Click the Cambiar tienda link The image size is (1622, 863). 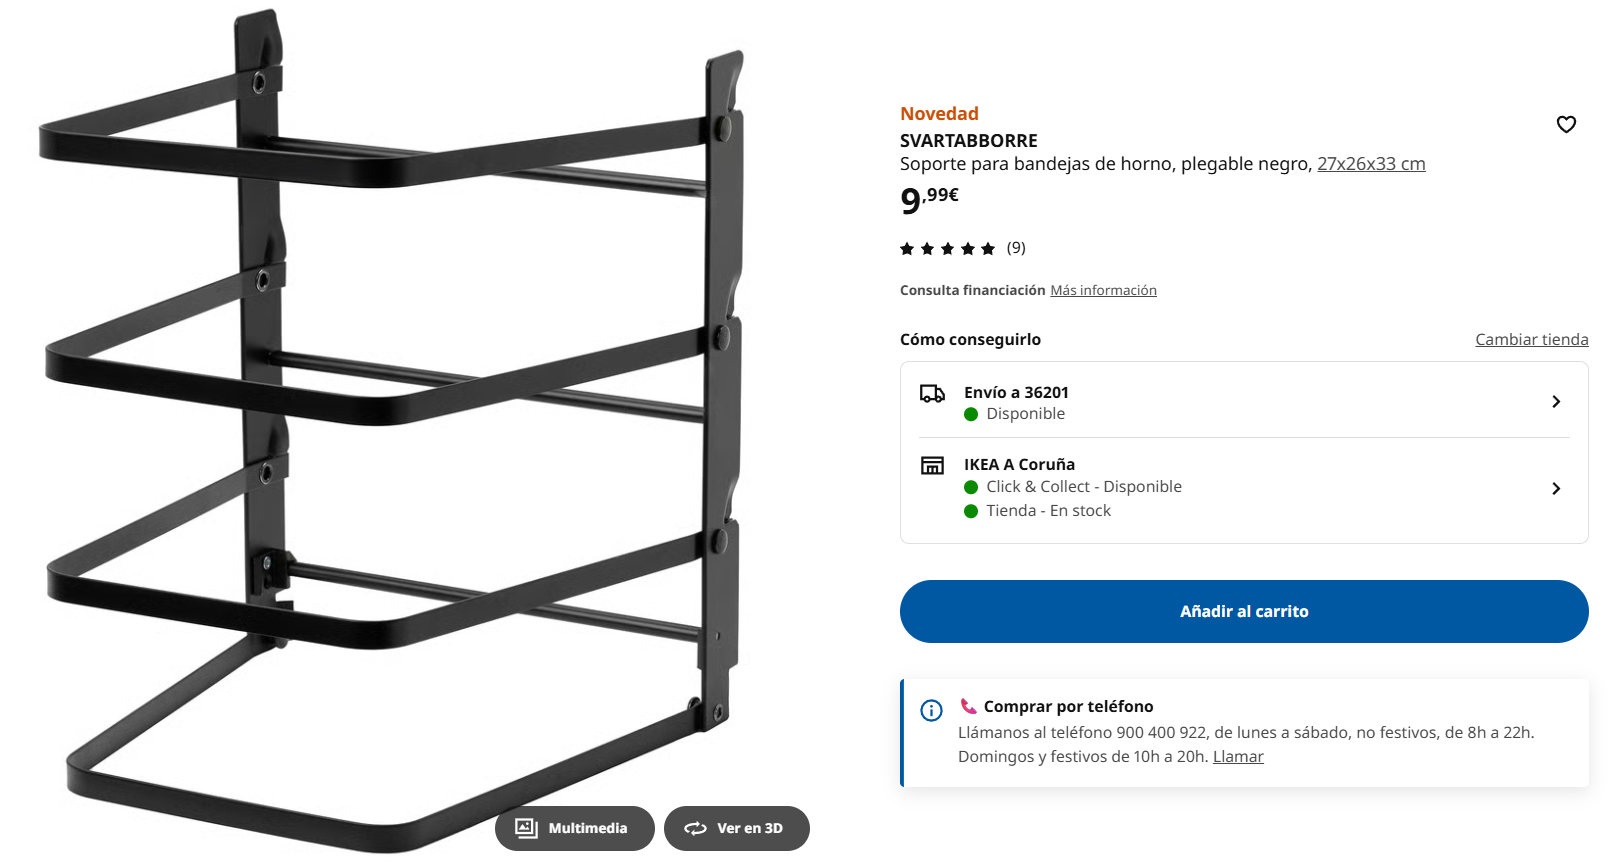pos(1531,340)
